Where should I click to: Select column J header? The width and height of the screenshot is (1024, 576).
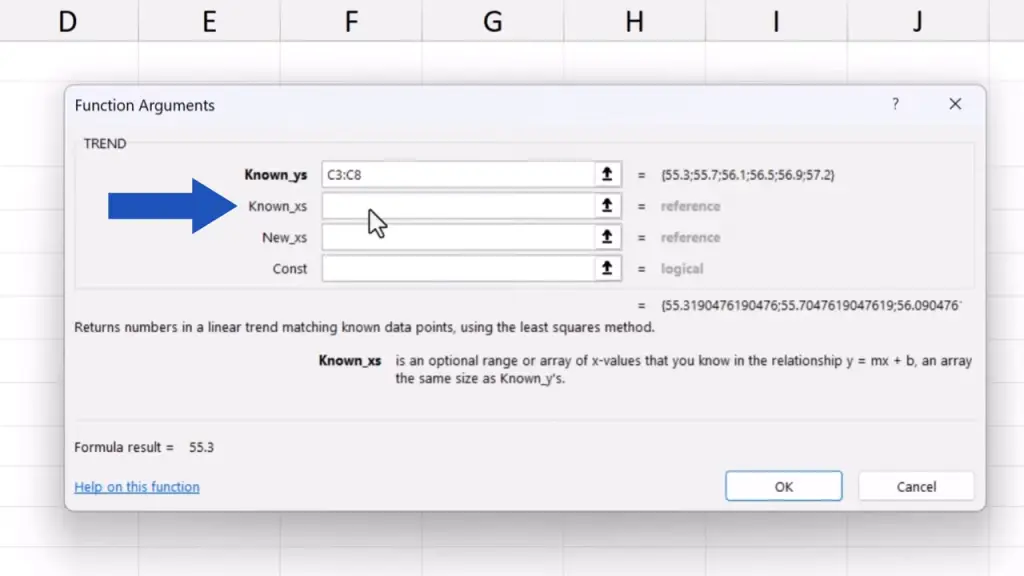917,21
